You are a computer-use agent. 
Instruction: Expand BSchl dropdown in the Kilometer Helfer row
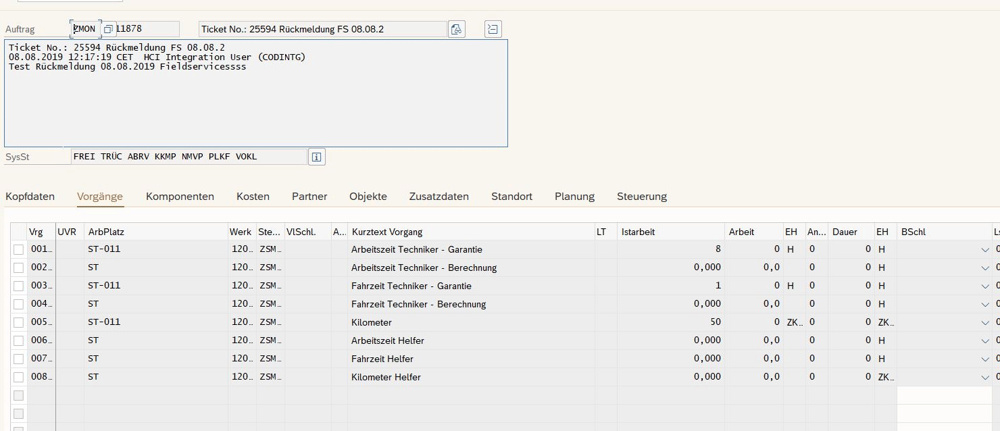[x=985, y=377]
